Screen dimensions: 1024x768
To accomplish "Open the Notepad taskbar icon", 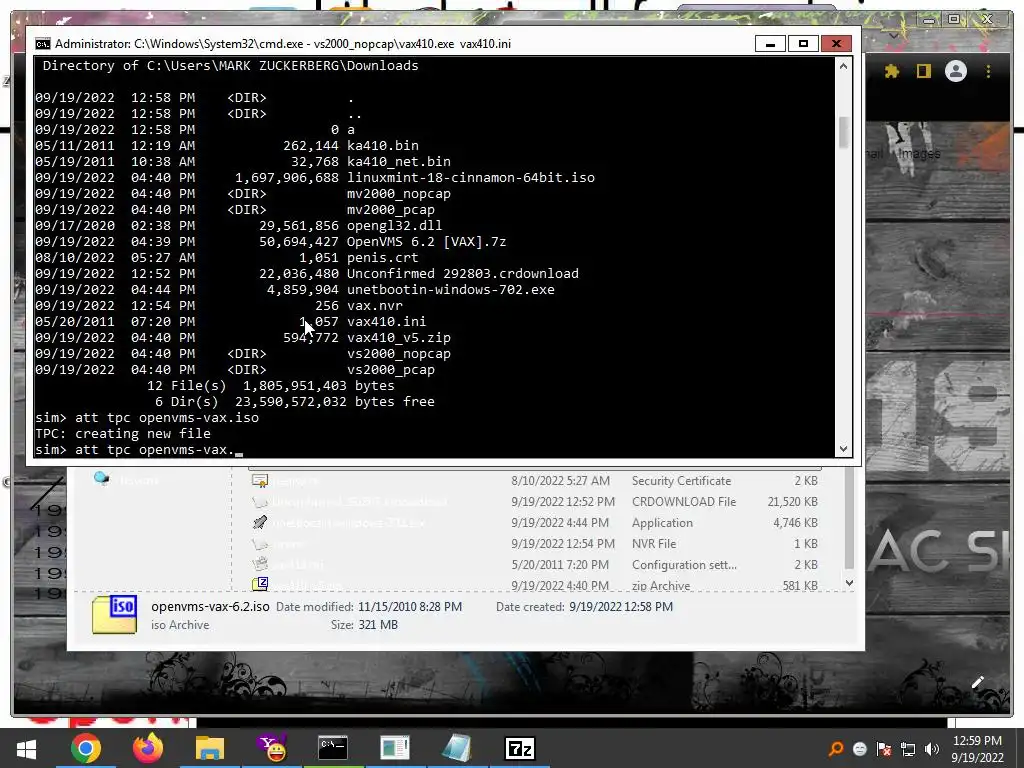I will pos(456,748).
